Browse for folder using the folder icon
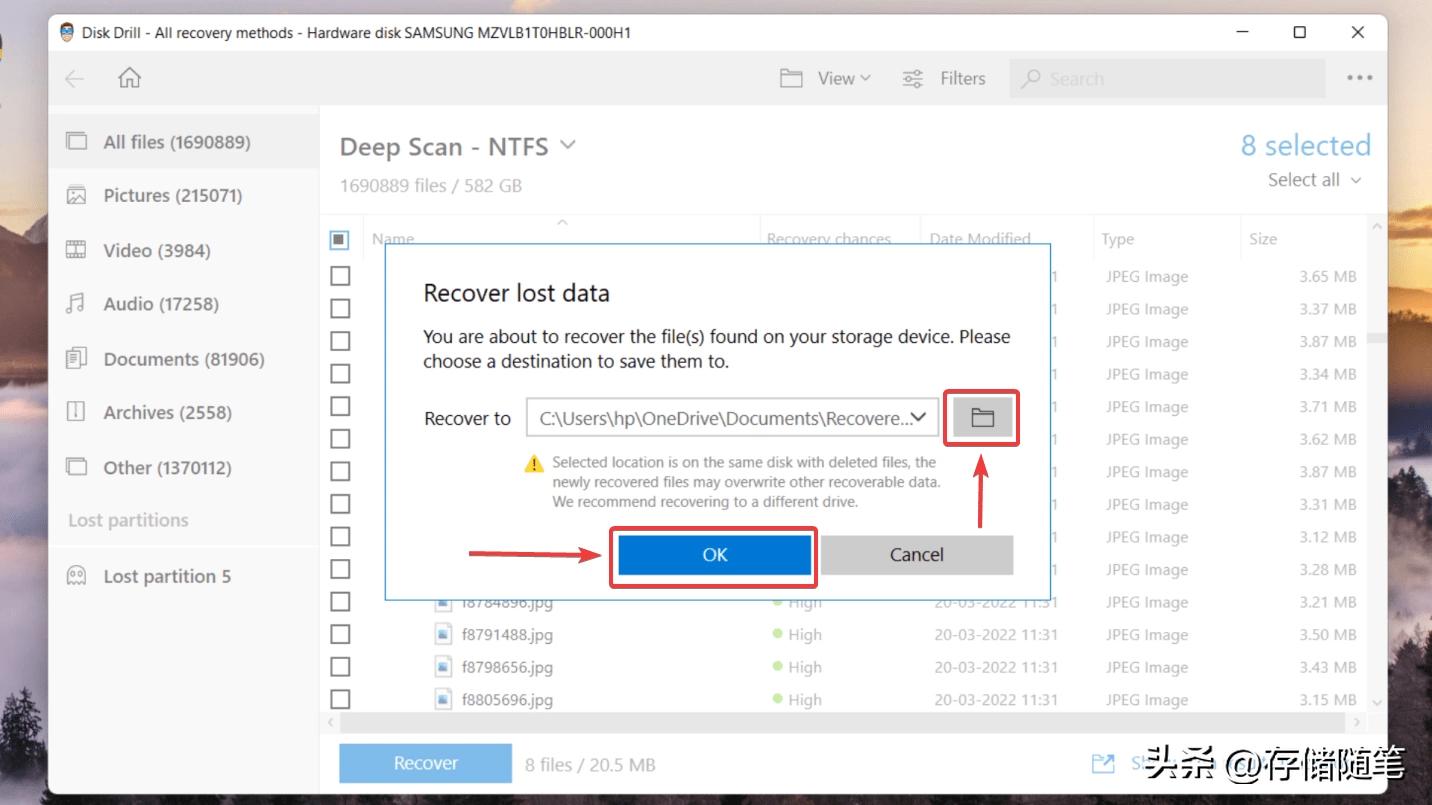 [x=982, y=418]
